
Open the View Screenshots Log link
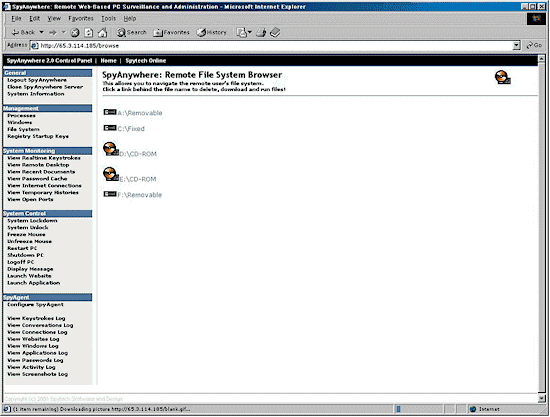tap(38, 374)
